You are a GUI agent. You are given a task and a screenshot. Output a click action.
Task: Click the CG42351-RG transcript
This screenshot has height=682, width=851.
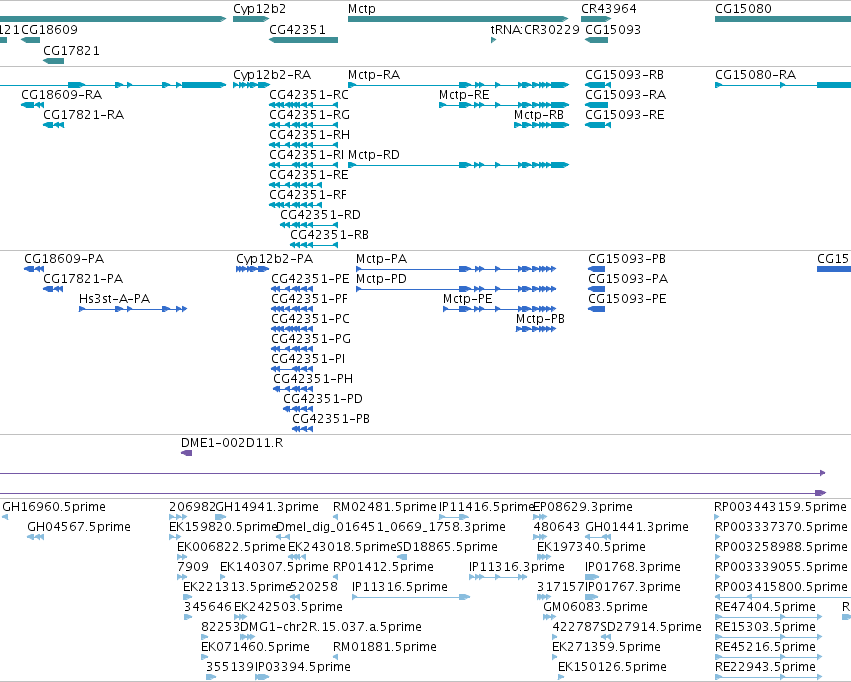(x=303, y=125)
